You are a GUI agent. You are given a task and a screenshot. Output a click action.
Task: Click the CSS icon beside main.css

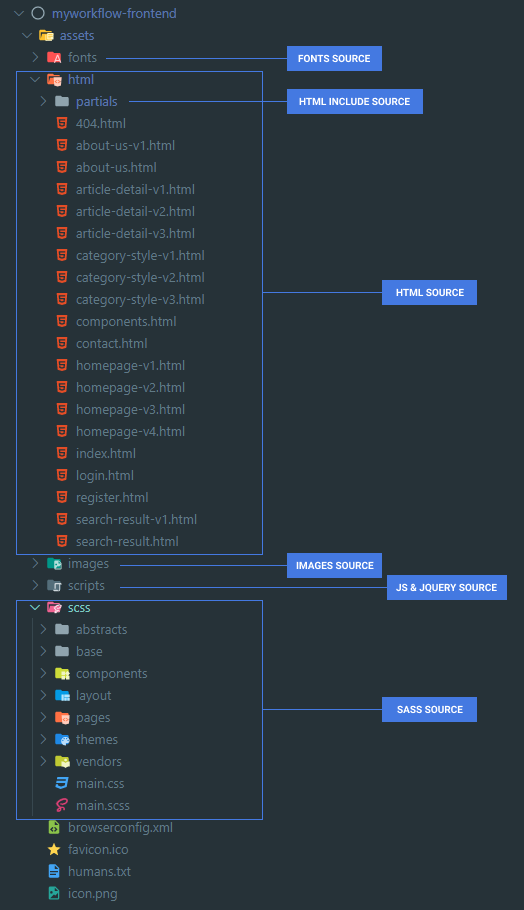click(62, 783)
